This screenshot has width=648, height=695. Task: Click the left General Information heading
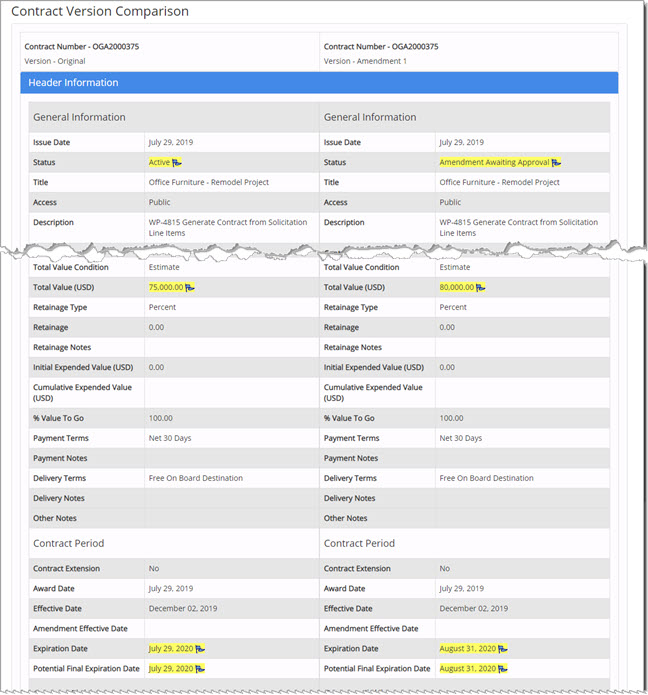pos(79,117)
